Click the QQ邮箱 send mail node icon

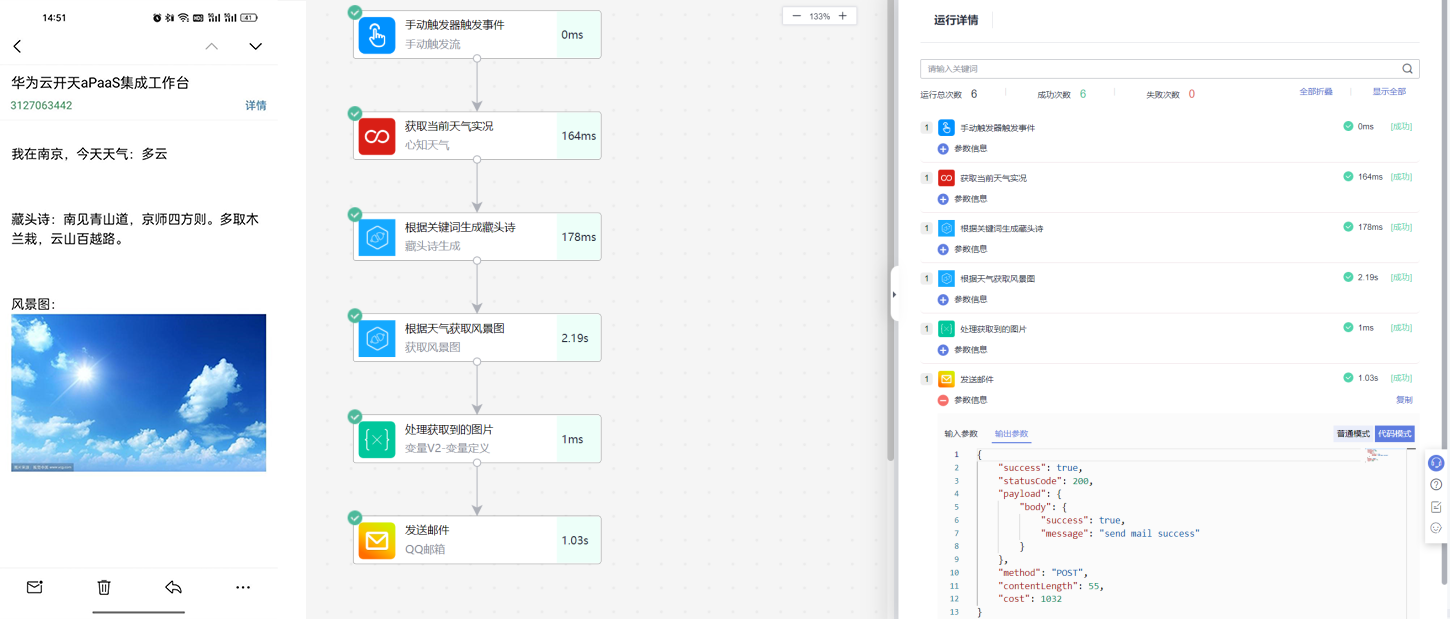click(x=375, y=539)
